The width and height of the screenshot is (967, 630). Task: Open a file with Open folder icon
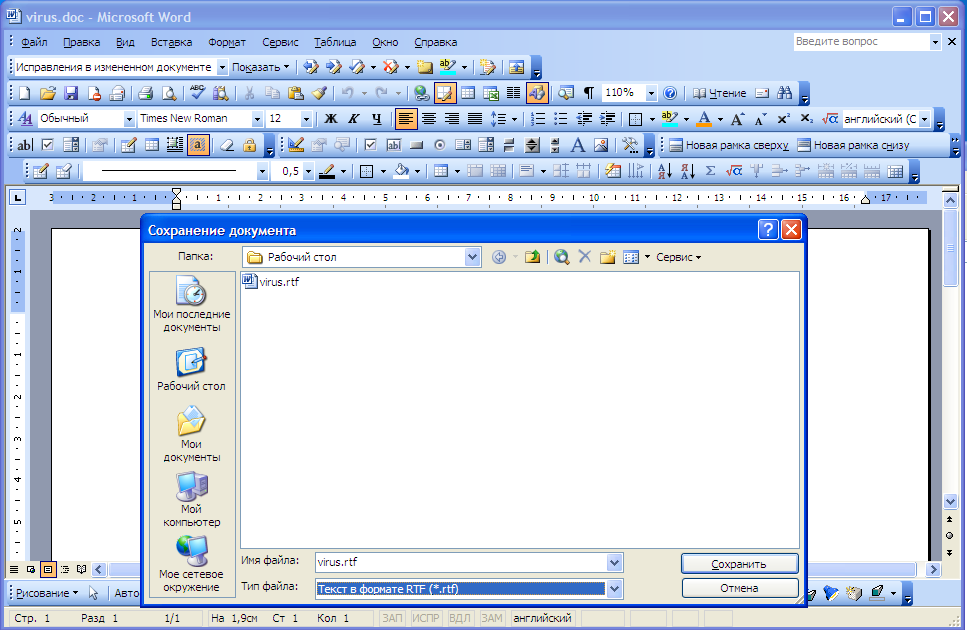pyautogui.click(x=47, y=93)
